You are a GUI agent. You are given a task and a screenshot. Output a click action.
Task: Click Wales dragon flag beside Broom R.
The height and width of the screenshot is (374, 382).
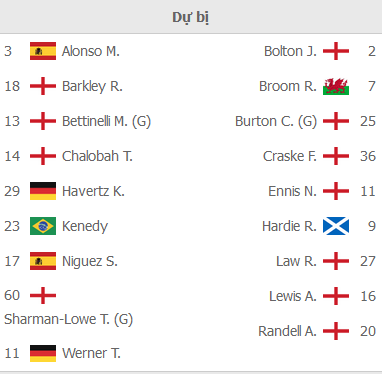(x=336, y=86)
